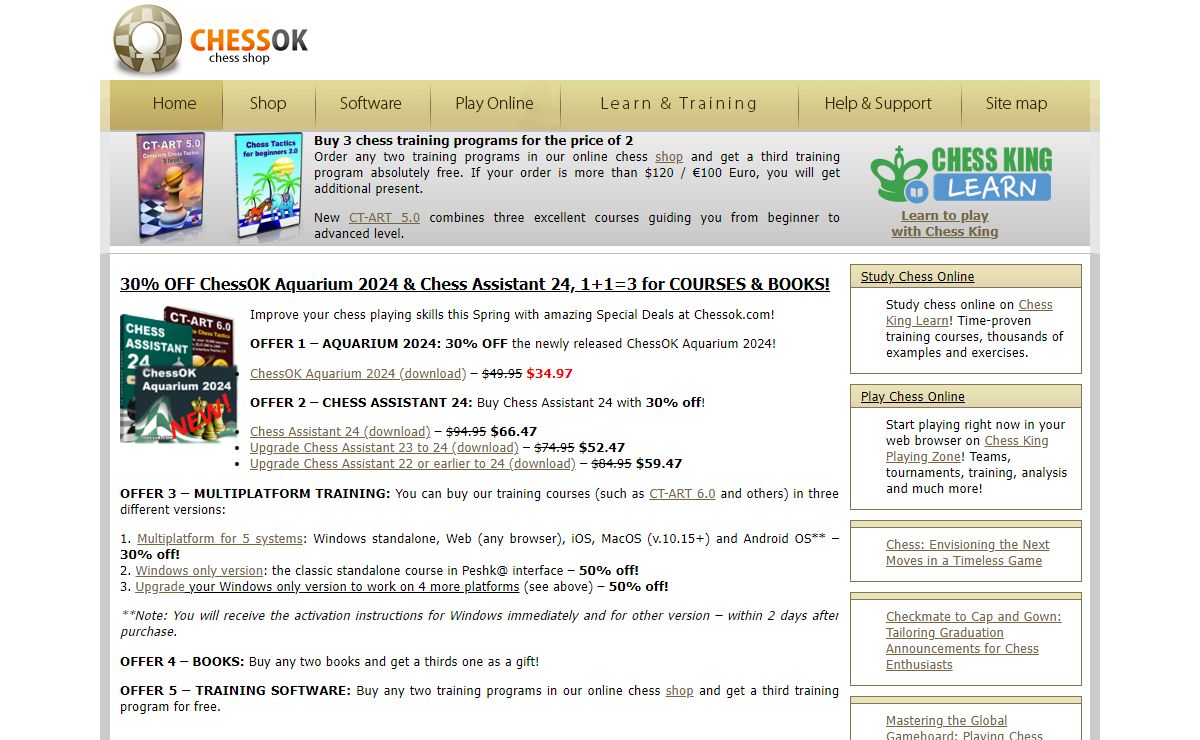Click the Chess Assistant and Aquarium 2024 product image
Screen dimensions: 1200x740
178,374
